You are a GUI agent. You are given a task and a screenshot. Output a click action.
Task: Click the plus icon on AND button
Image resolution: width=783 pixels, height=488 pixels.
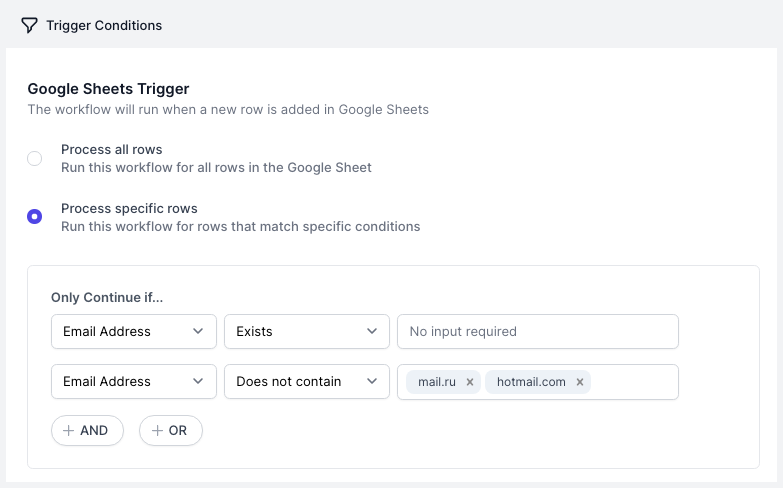click(x=68, y=431)
